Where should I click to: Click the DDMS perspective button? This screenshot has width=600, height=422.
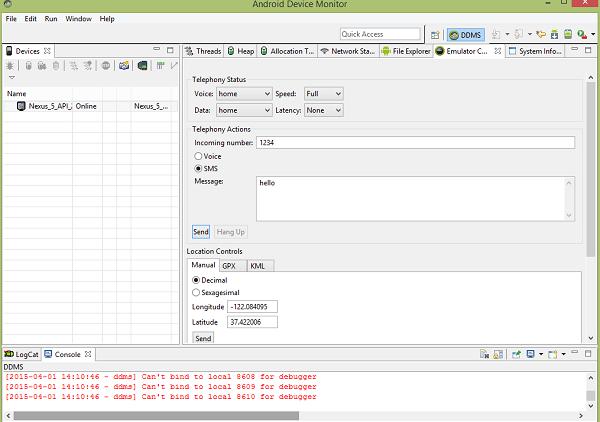click(x=466, y=35)
